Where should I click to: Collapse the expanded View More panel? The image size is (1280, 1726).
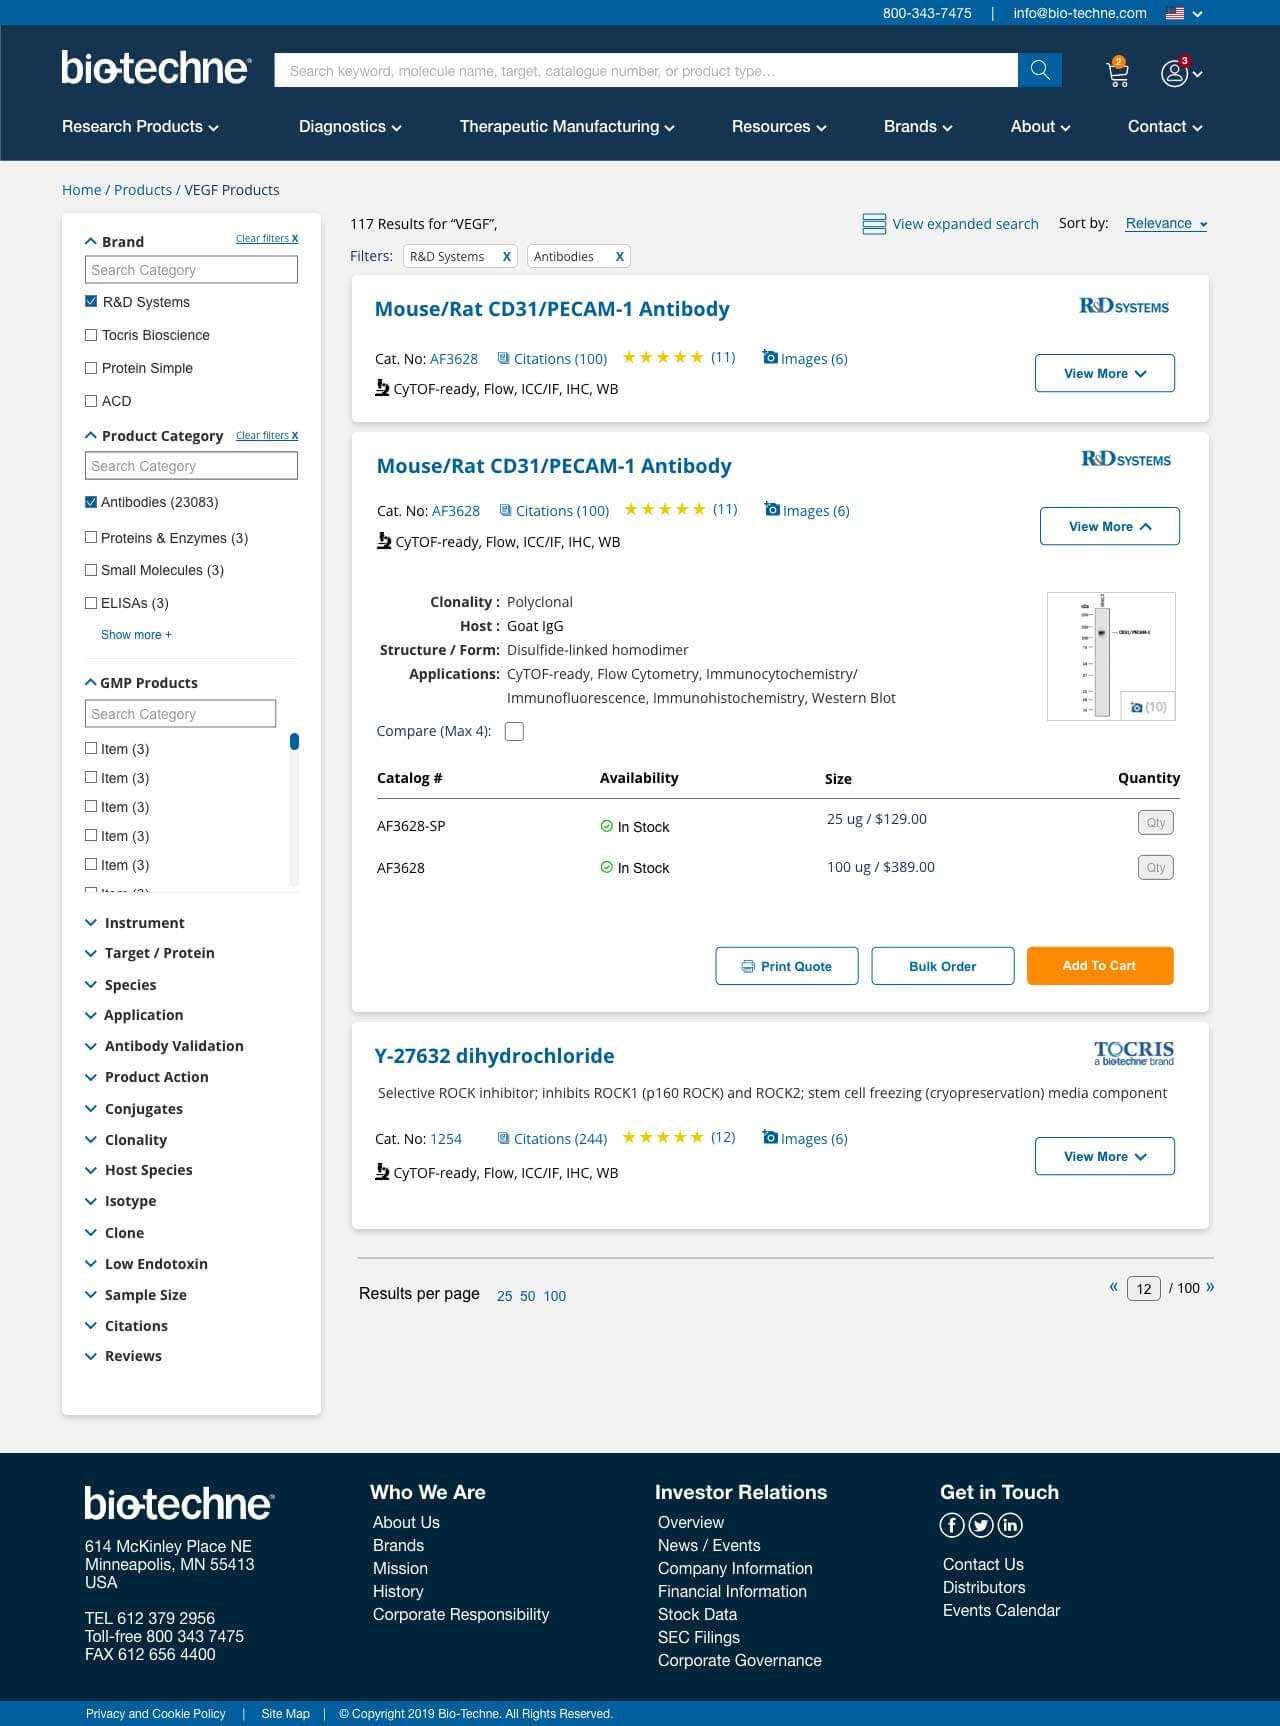(x=1109, y=526)
